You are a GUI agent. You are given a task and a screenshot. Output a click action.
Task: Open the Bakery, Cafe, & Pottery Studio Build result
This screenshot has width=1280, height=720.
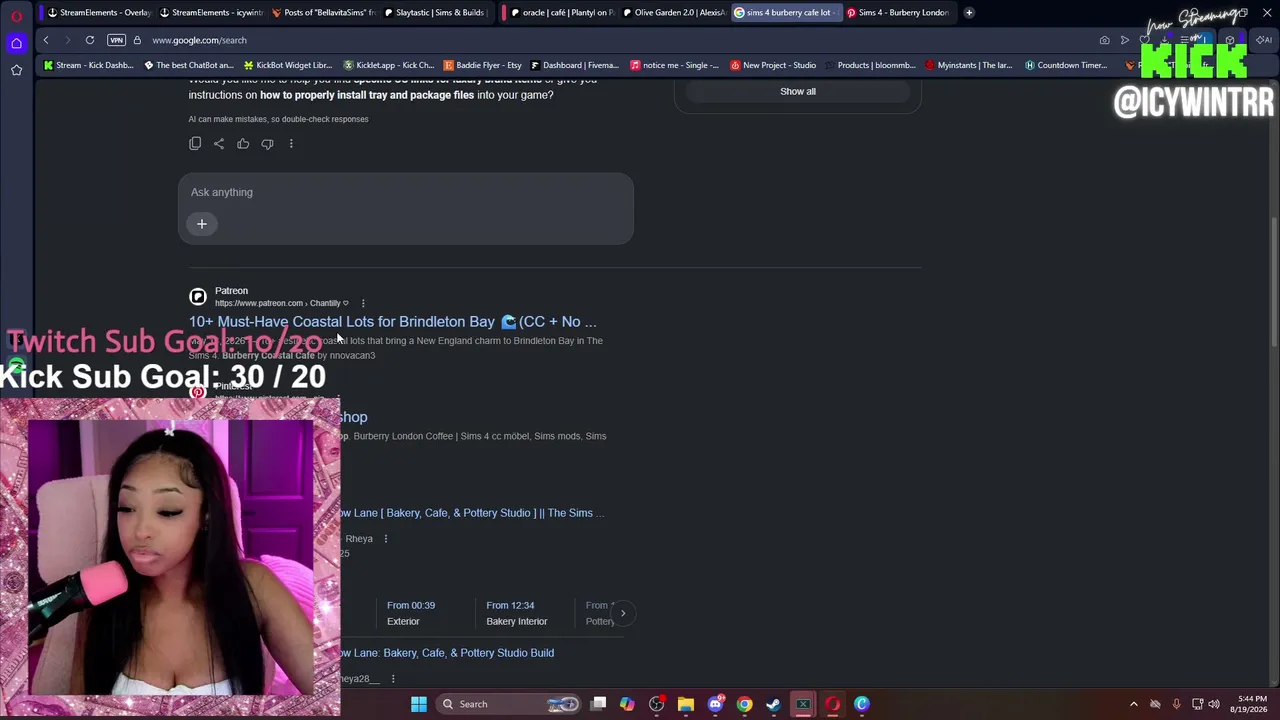click(x=447, y=653)
